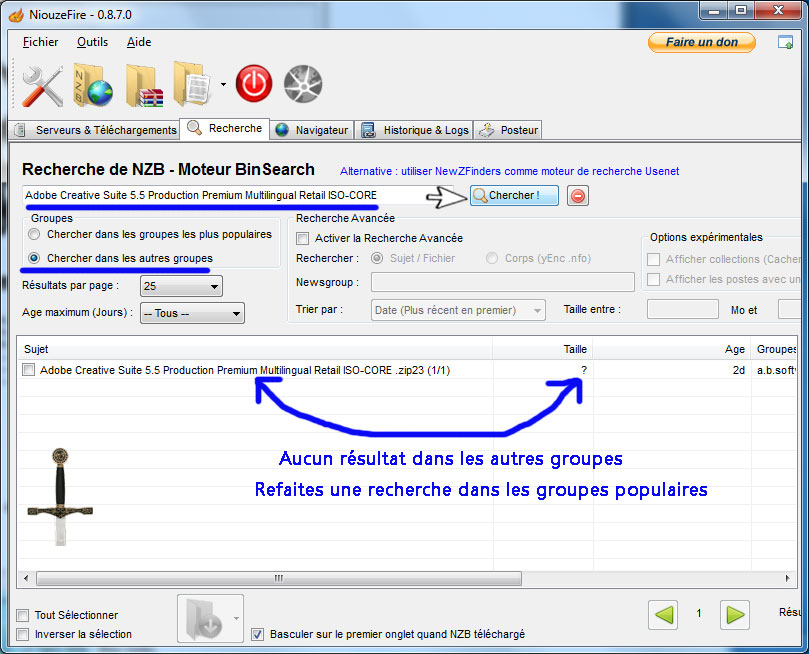Go to previous results page green arrow
Viewport: 809px width, 654px height.
tap(663, 614)
